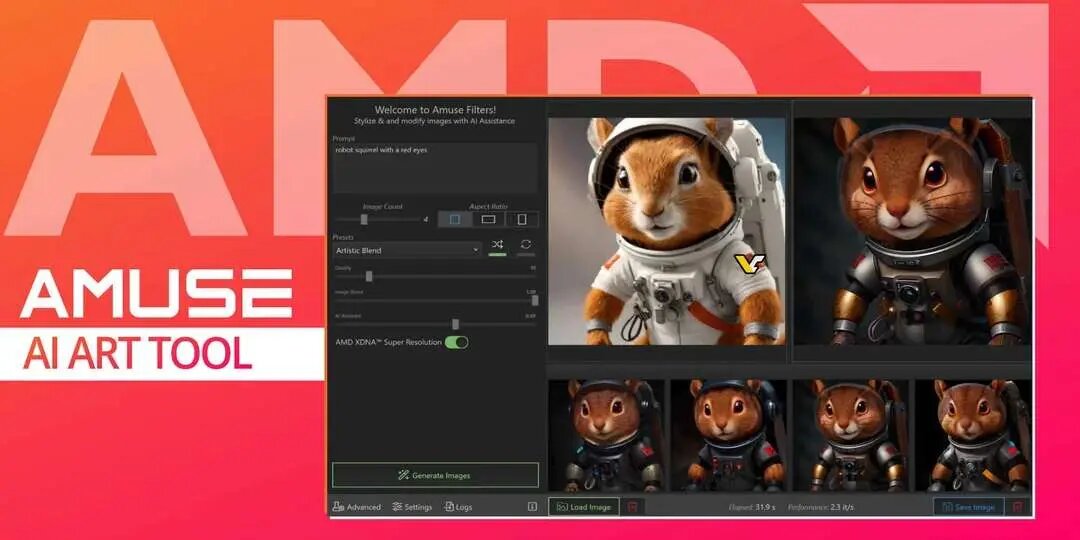Open the Advanced options
The width and height of the screenshot is (1080, 540).
pyautogui.click(x=356, y=507)
